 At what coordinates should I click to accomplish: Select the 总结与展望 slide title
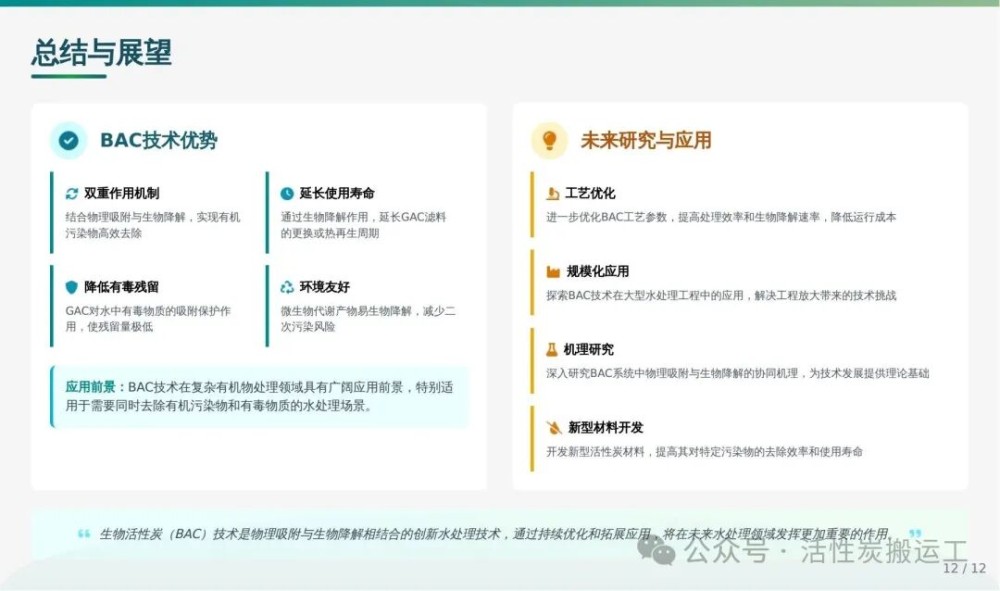(94, 52)
